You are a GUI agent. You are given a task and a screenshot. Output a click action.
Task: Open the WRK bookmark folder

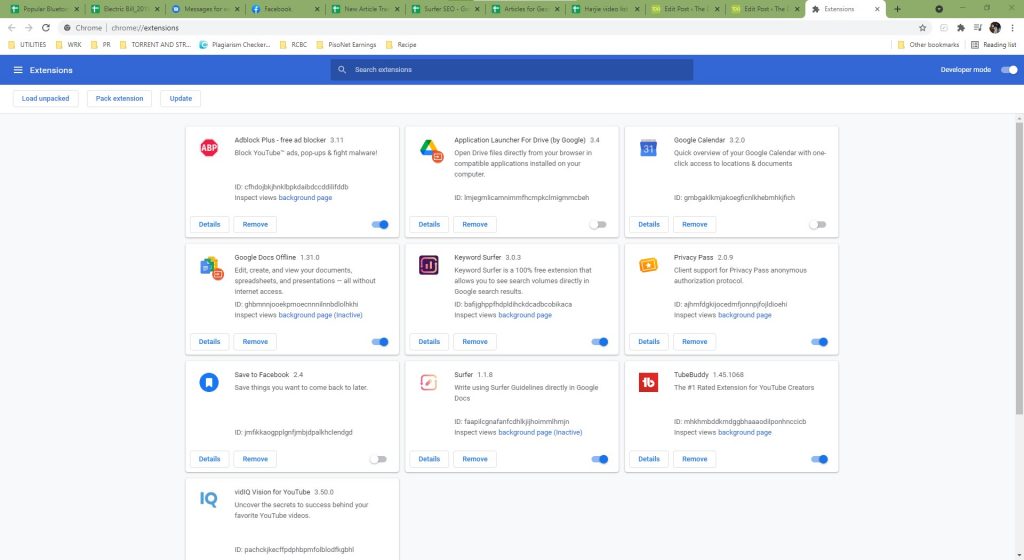pos(69,45)
